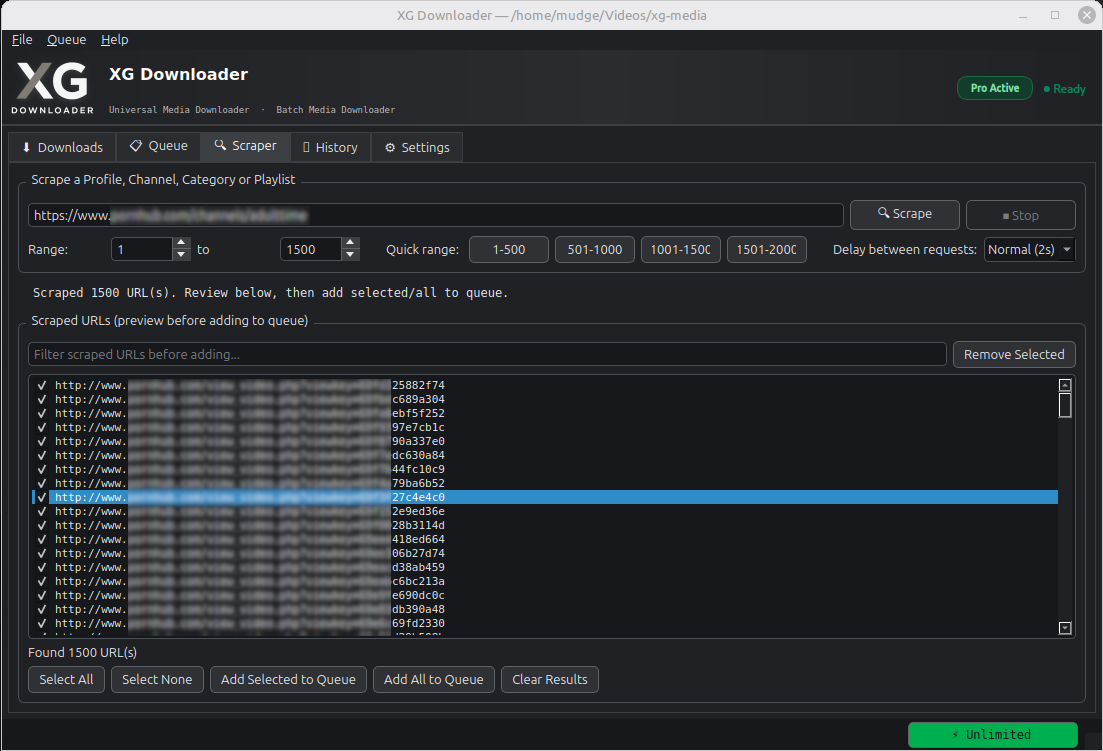Set quick range to 1501-2000
This screenshot has height=751, width=1103.
766,250
